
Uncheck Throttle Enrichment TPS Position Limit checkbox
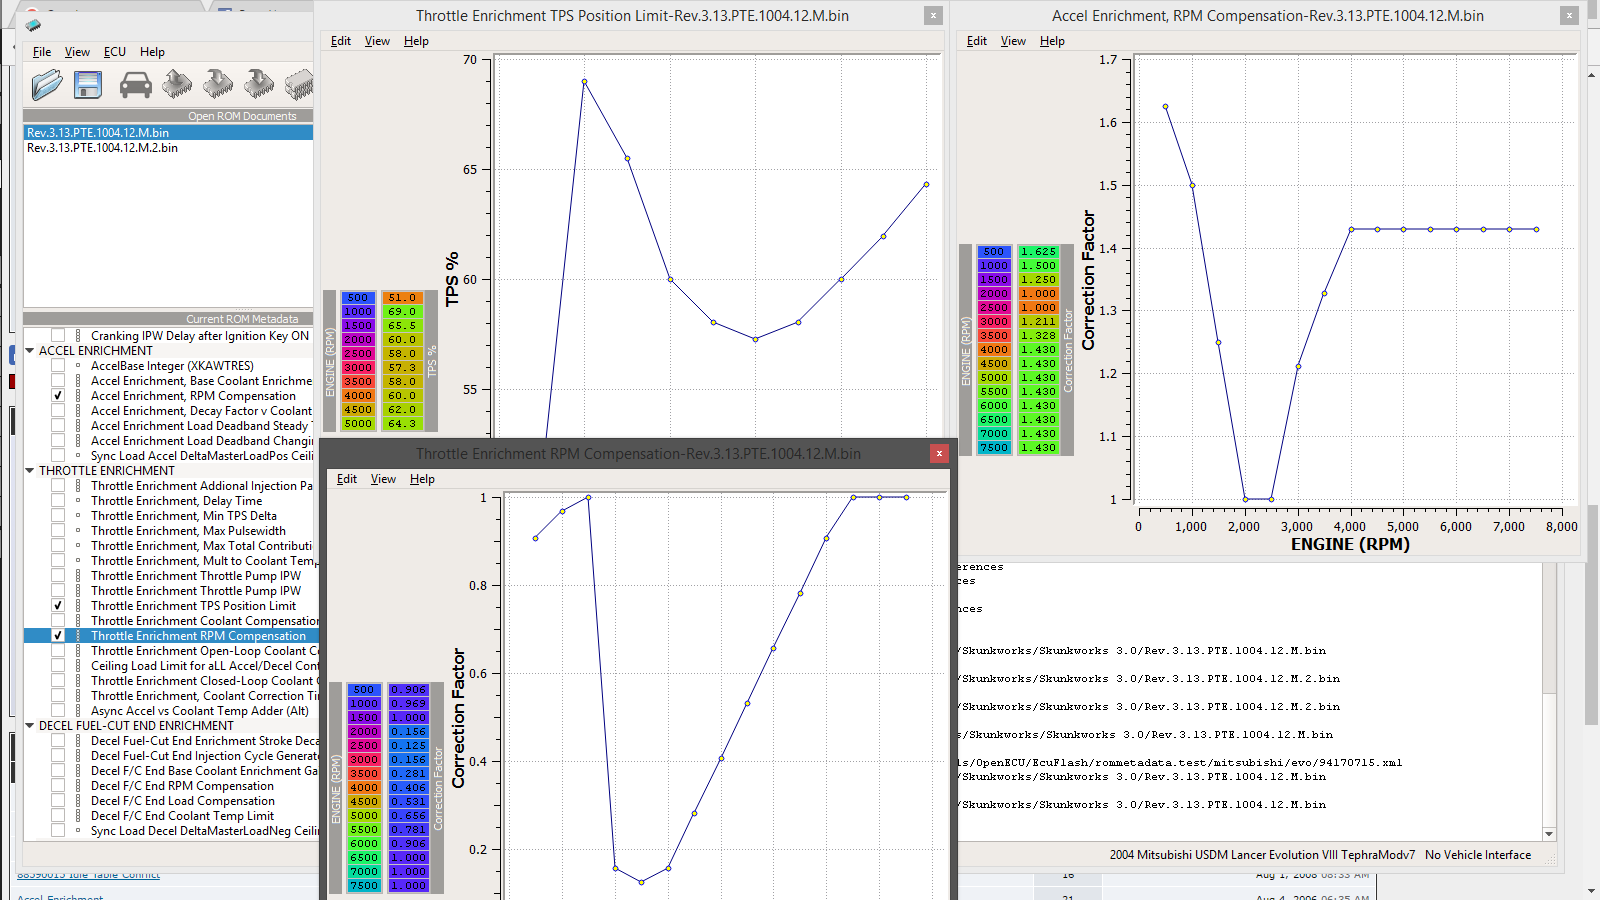(58, 606)
